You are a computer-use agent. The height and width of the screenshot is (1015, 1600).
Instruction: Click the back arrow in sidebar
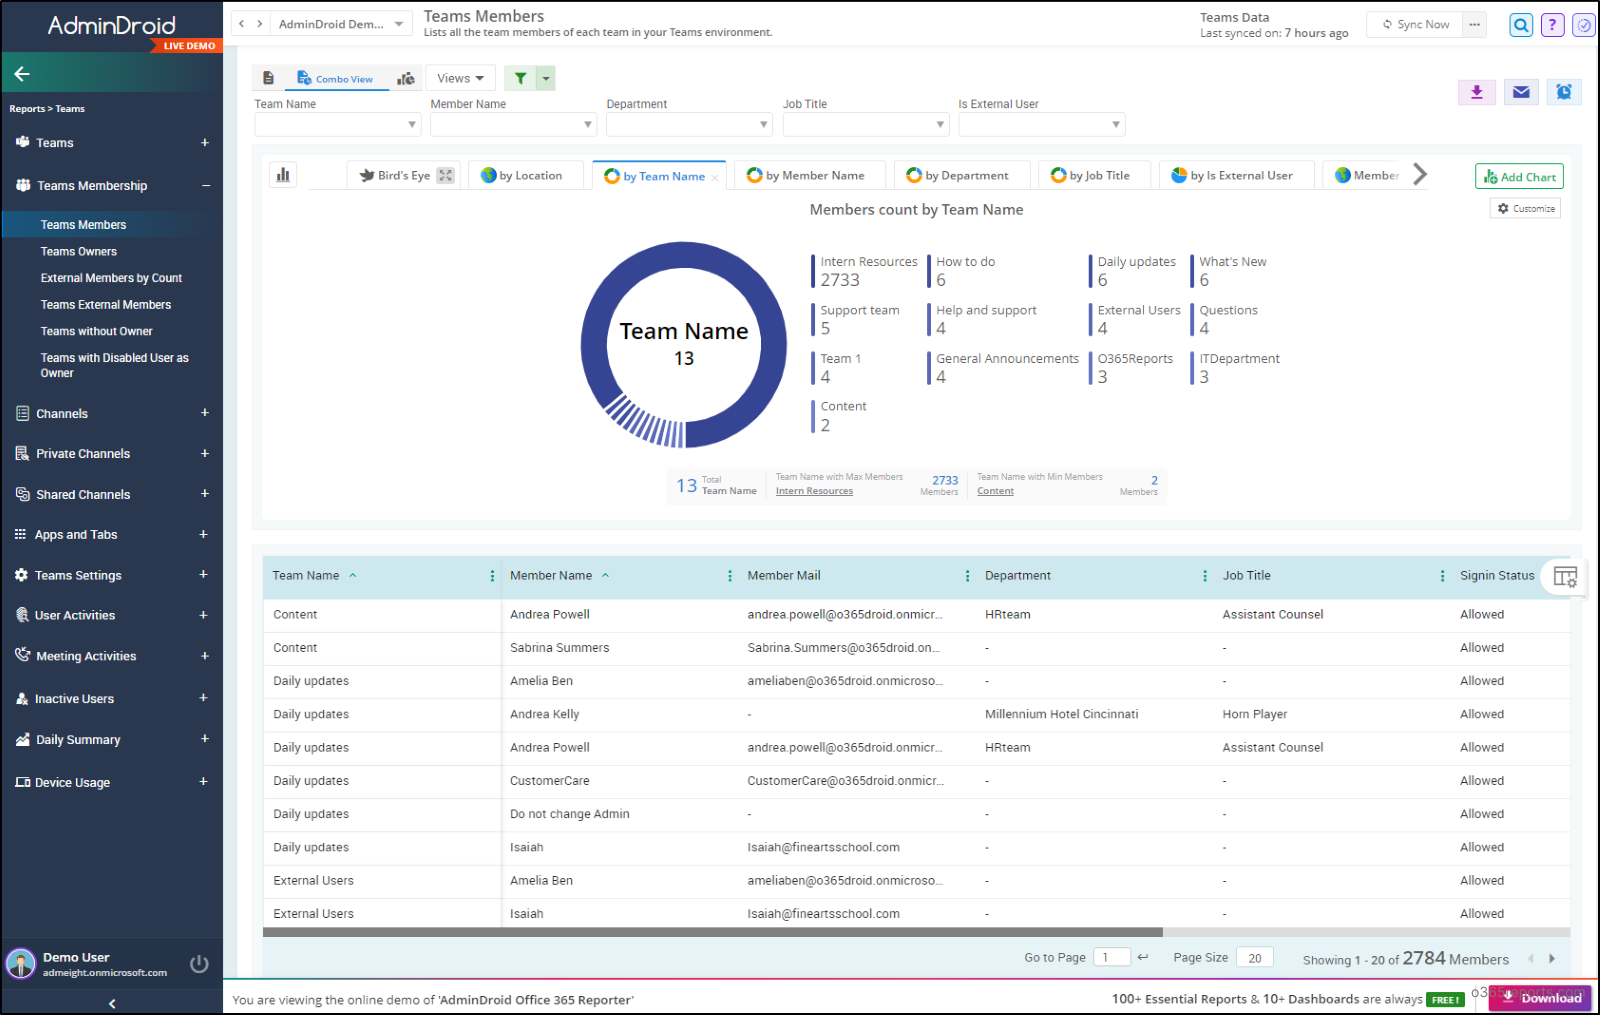click(22, 73)
